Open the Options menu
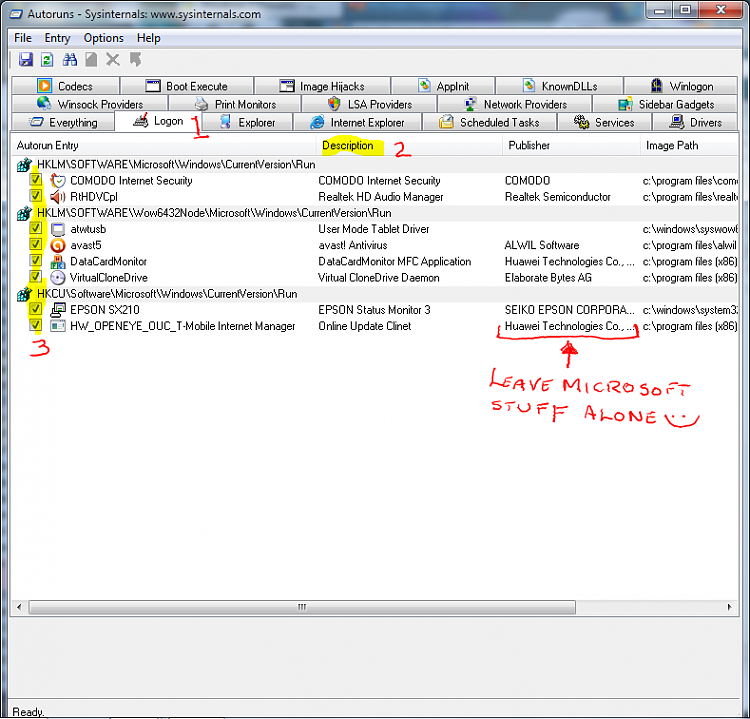The height and width of the screenshot is (719, 750). click(103, 38)
